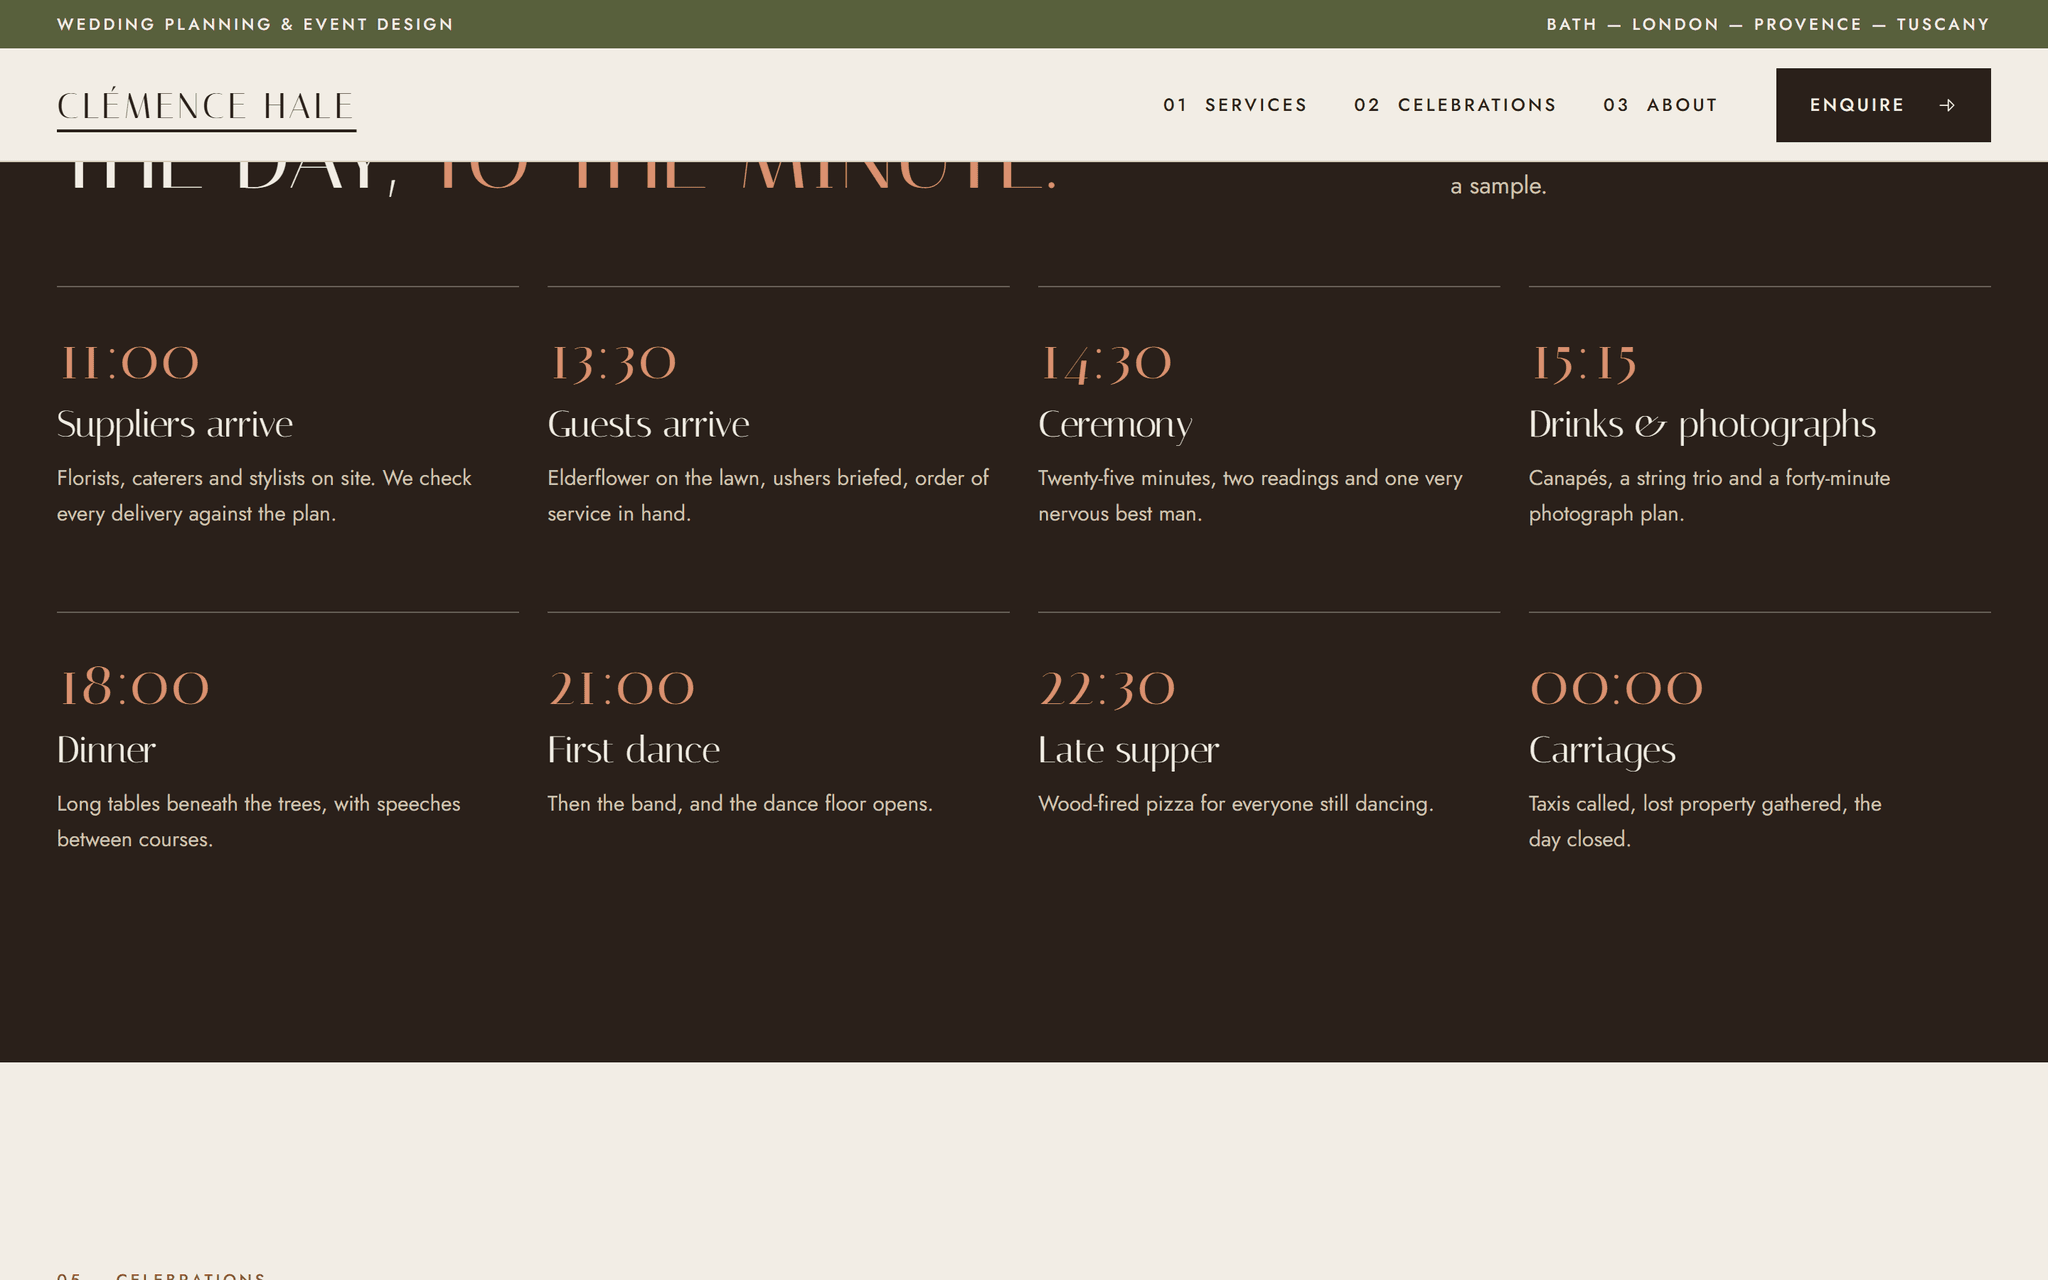Click the 'a sample.' text

point(1498,186)
